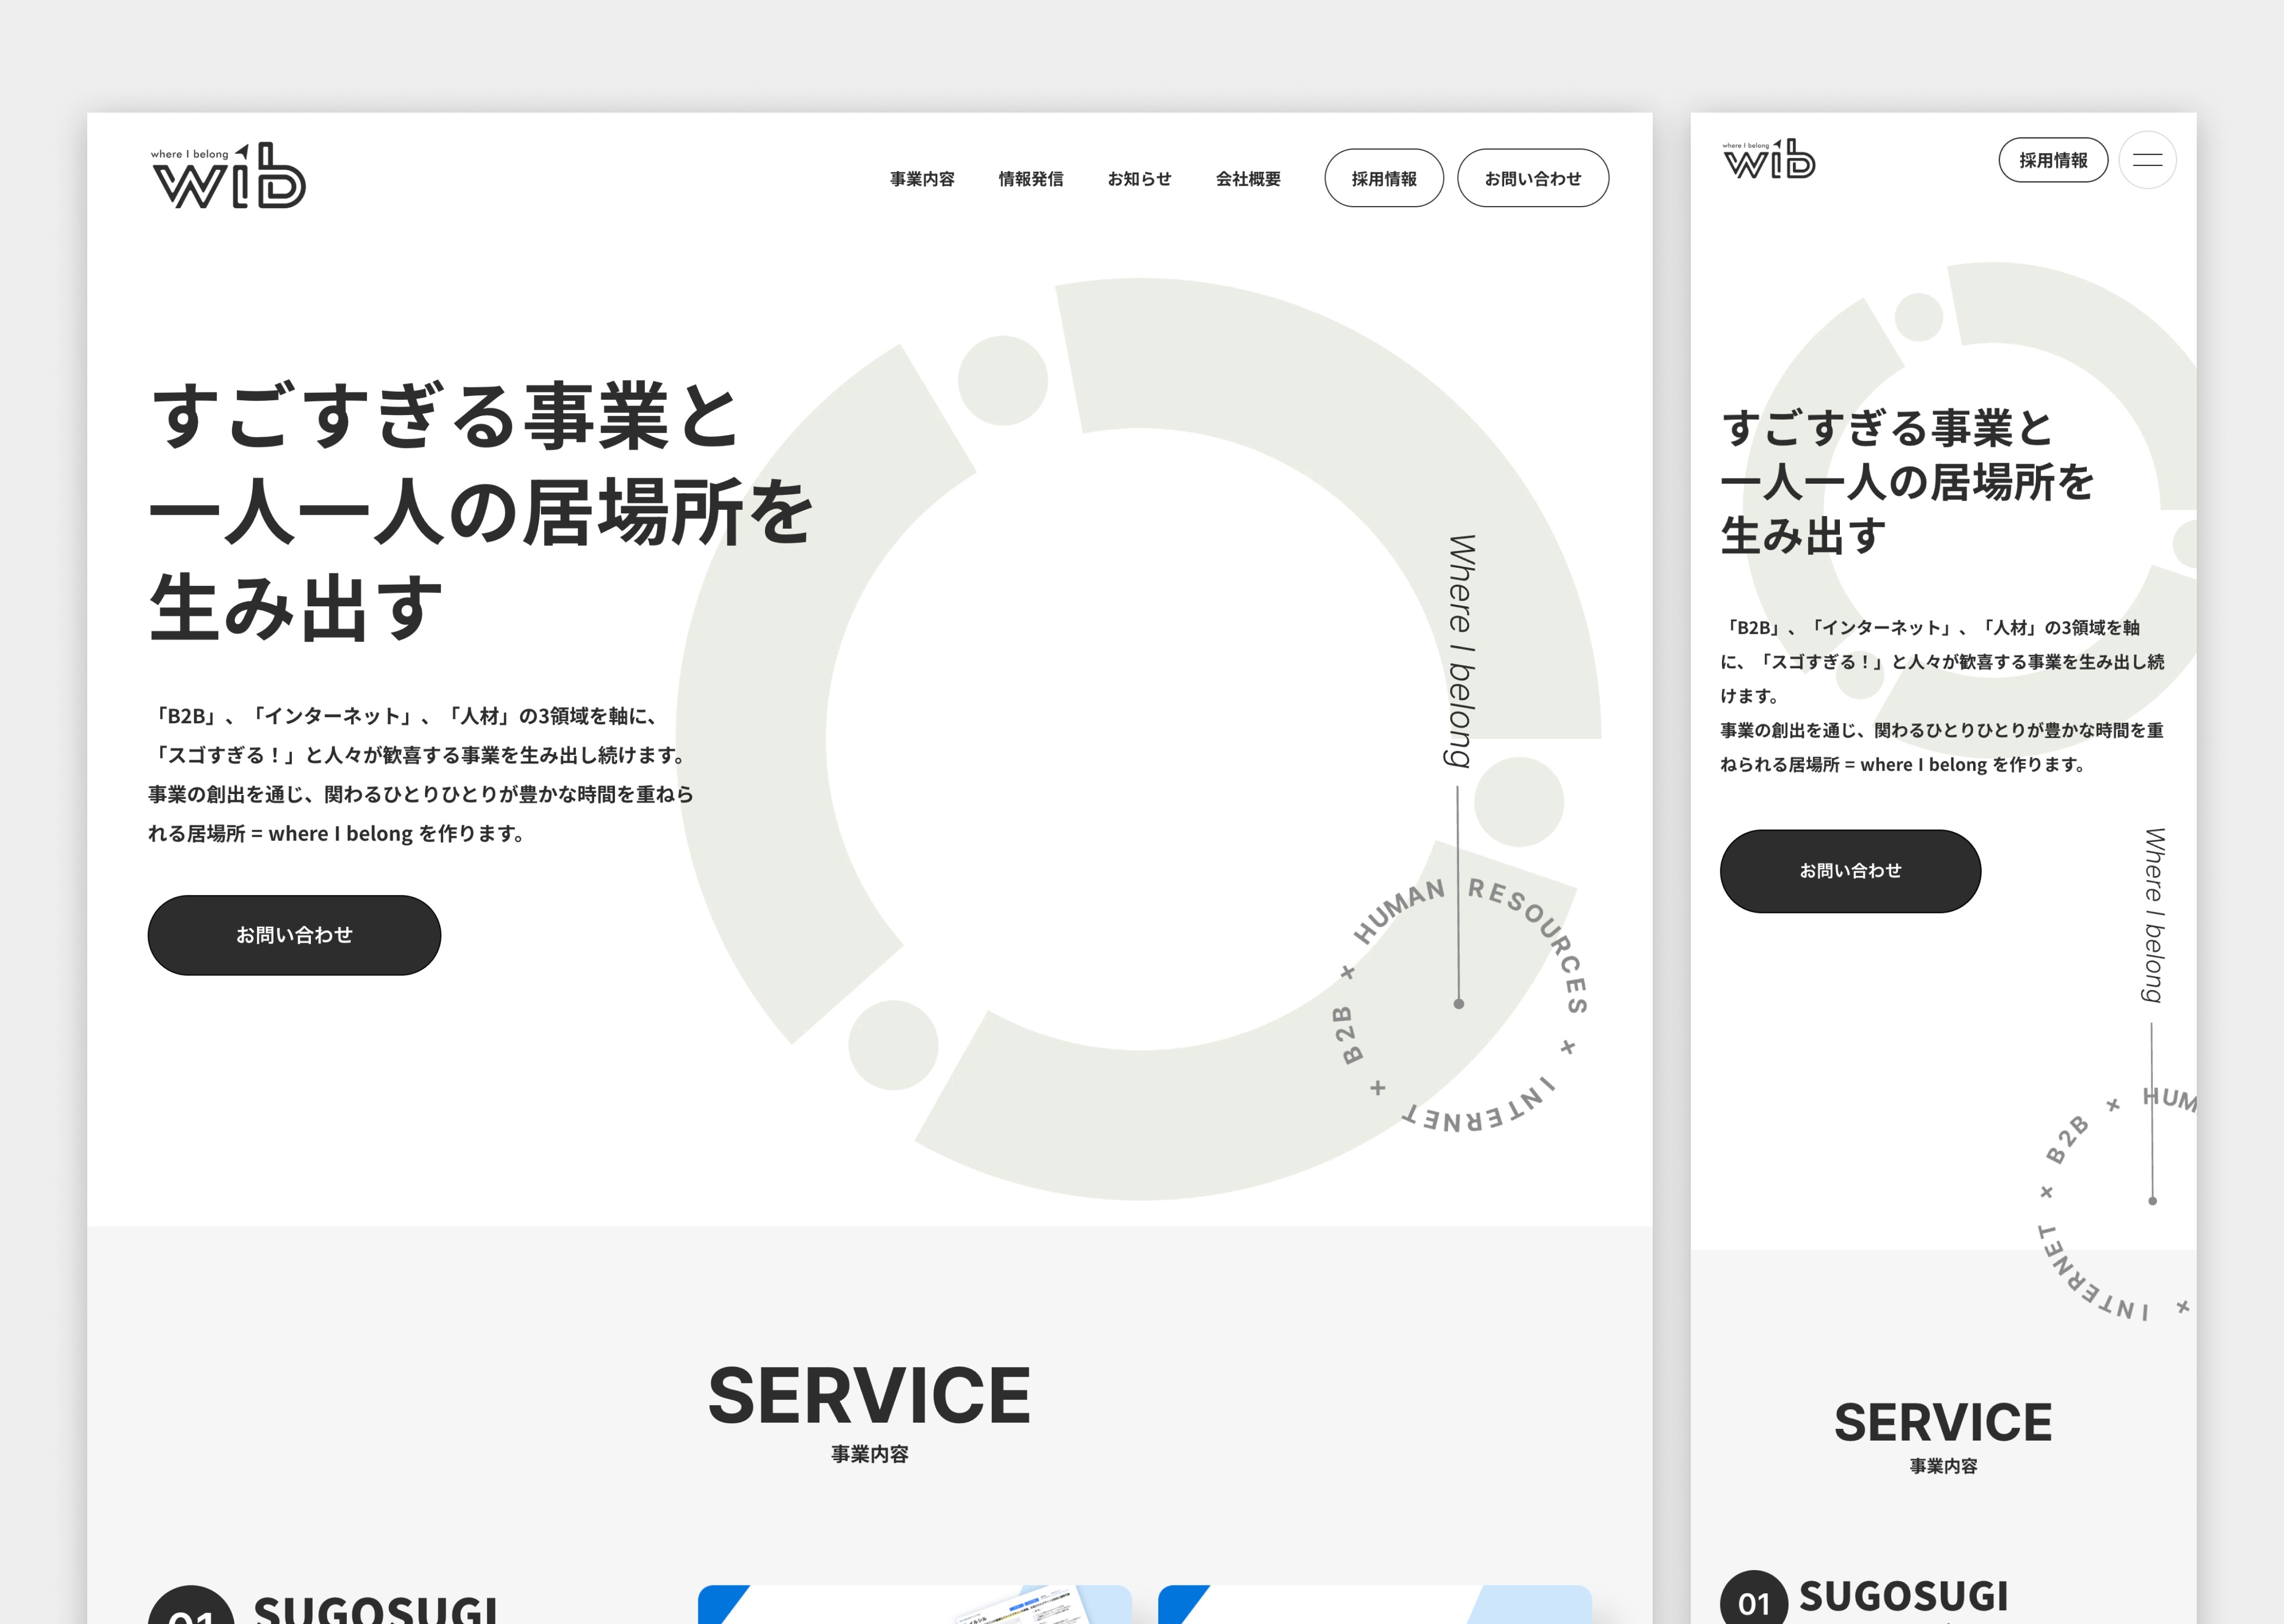Open the 情報発信 navigation item

[x=1030, y=179]
